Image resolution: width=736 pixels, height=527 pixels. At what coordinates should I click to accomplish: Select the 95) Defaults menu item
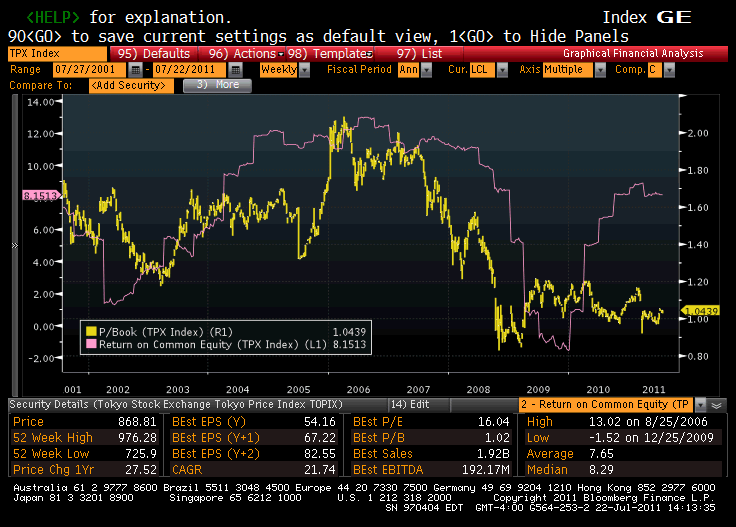154,53
